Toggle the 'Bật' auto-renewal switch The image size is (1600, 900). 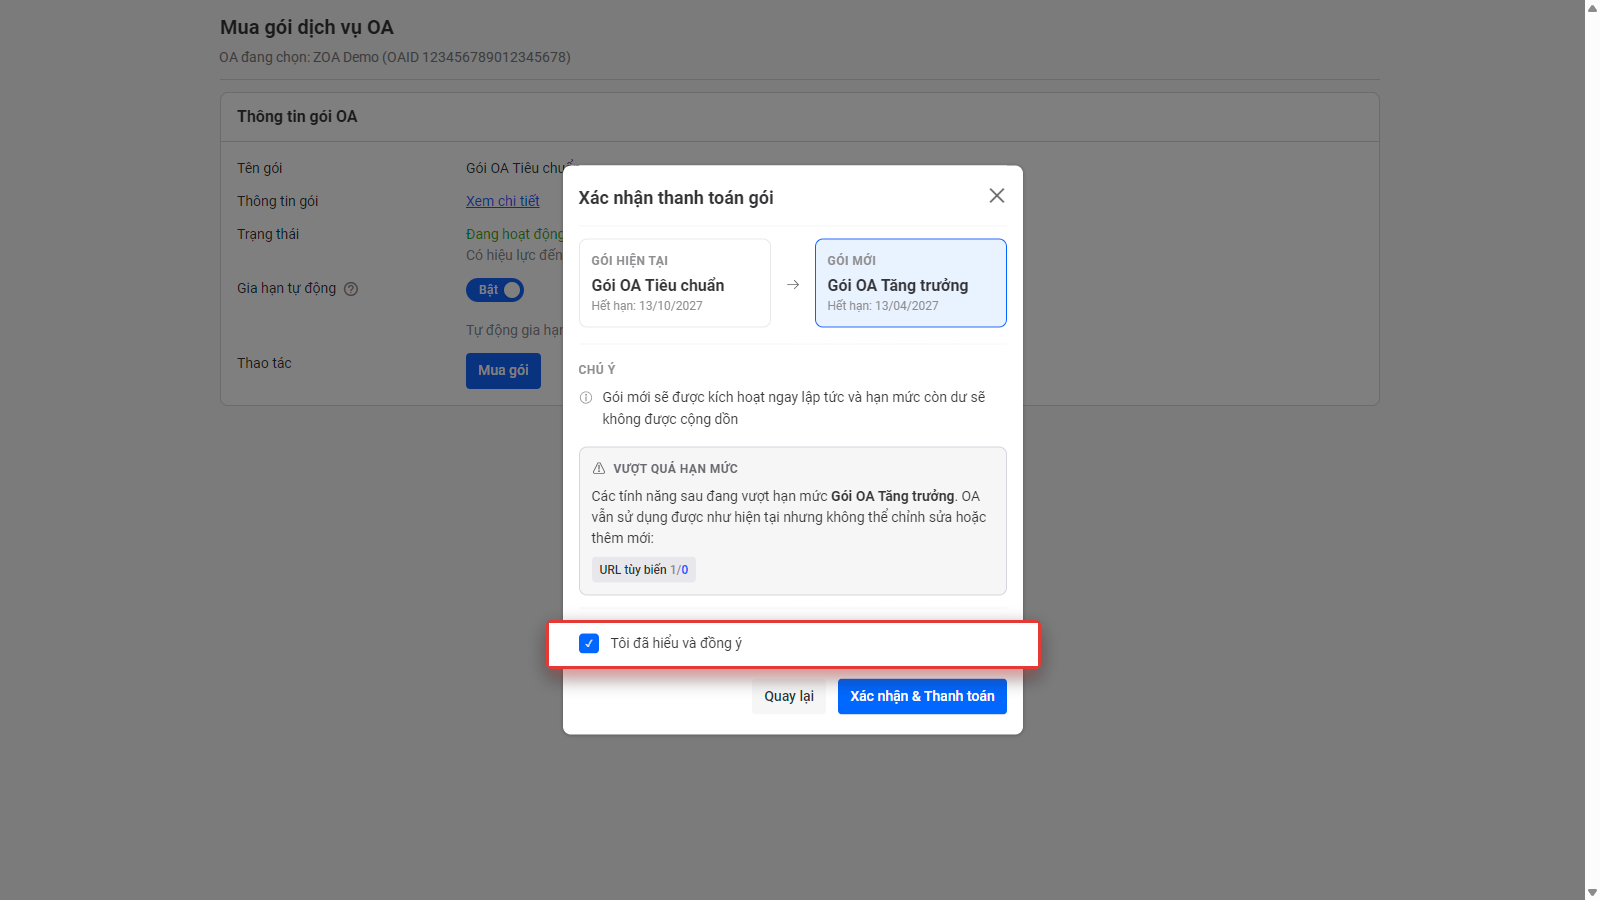coord(495,290)
